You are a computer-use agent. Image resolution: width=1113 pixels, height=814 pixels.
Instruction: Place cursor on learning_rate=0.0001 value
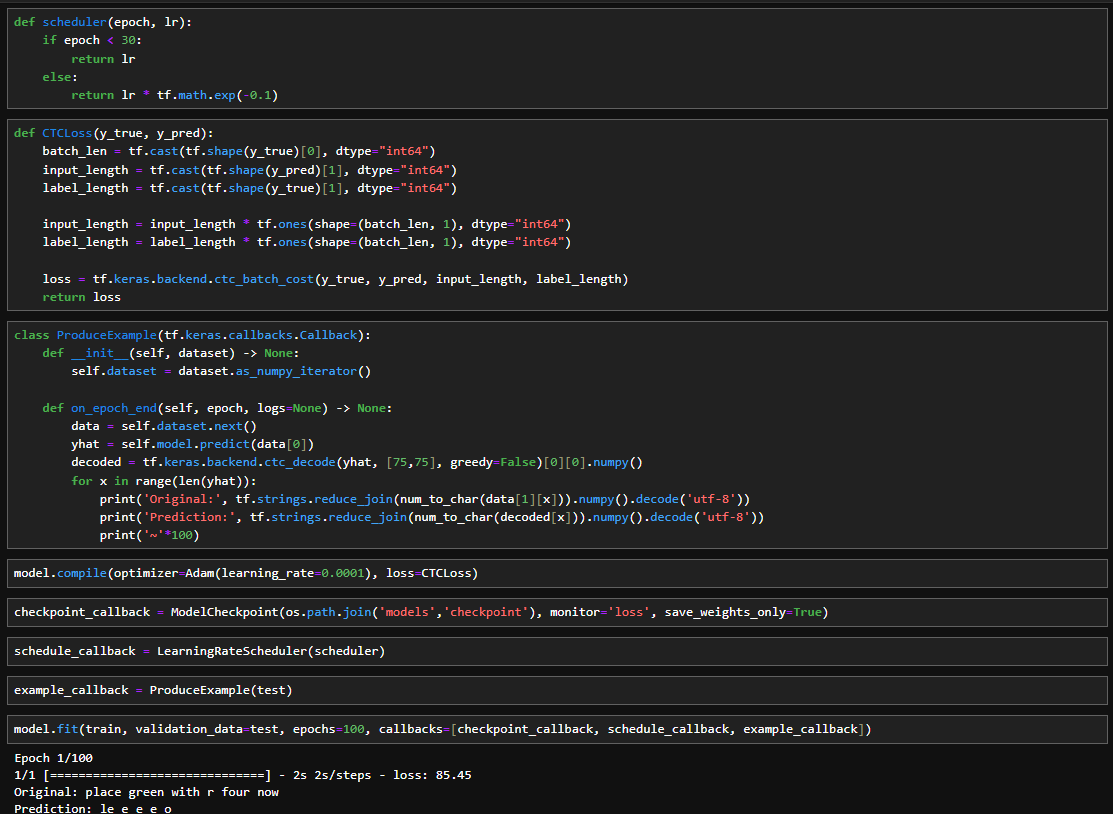pyautogui.click(x=293, y=573)
